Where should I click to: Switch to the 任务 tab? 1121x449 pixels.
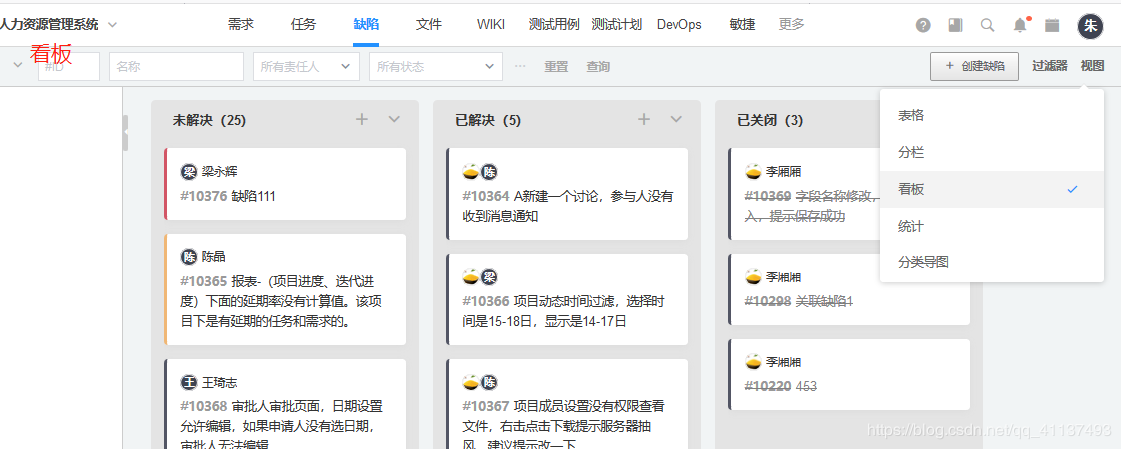[x=303, y=24]
